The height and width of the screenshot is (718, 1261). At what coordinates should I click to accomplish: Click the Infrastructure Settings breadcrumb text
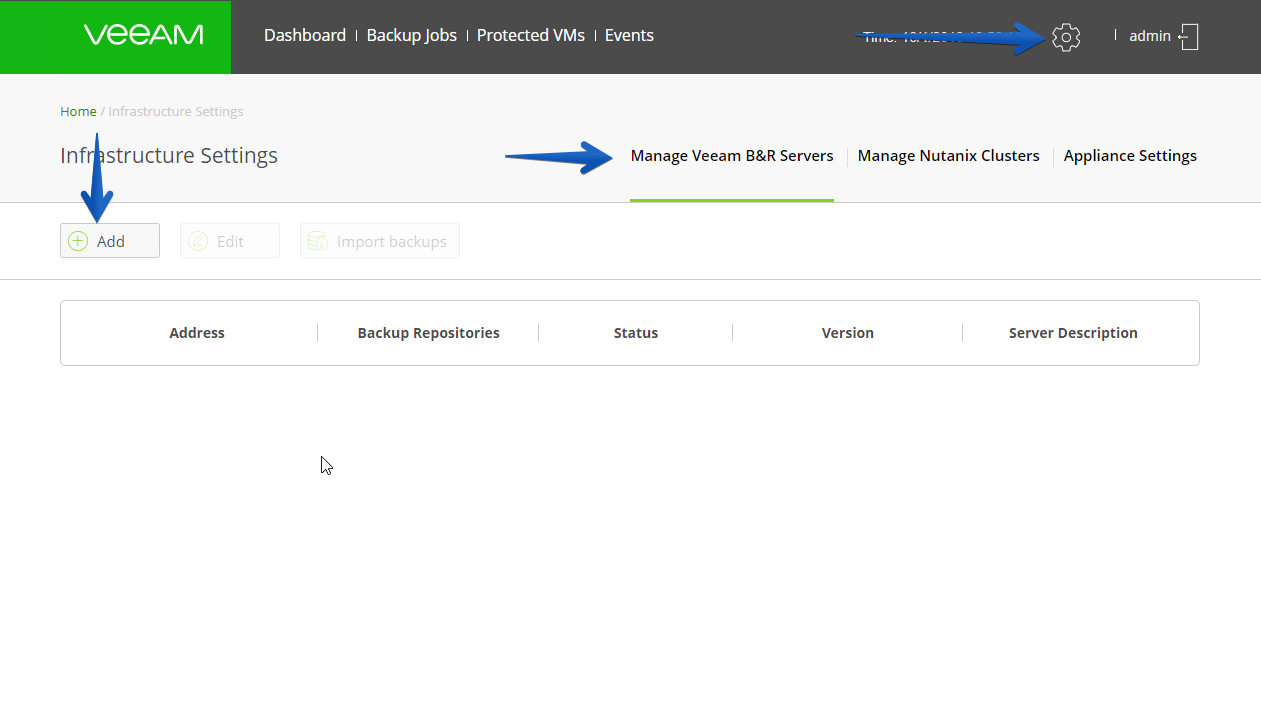click(x=176, y=111)
